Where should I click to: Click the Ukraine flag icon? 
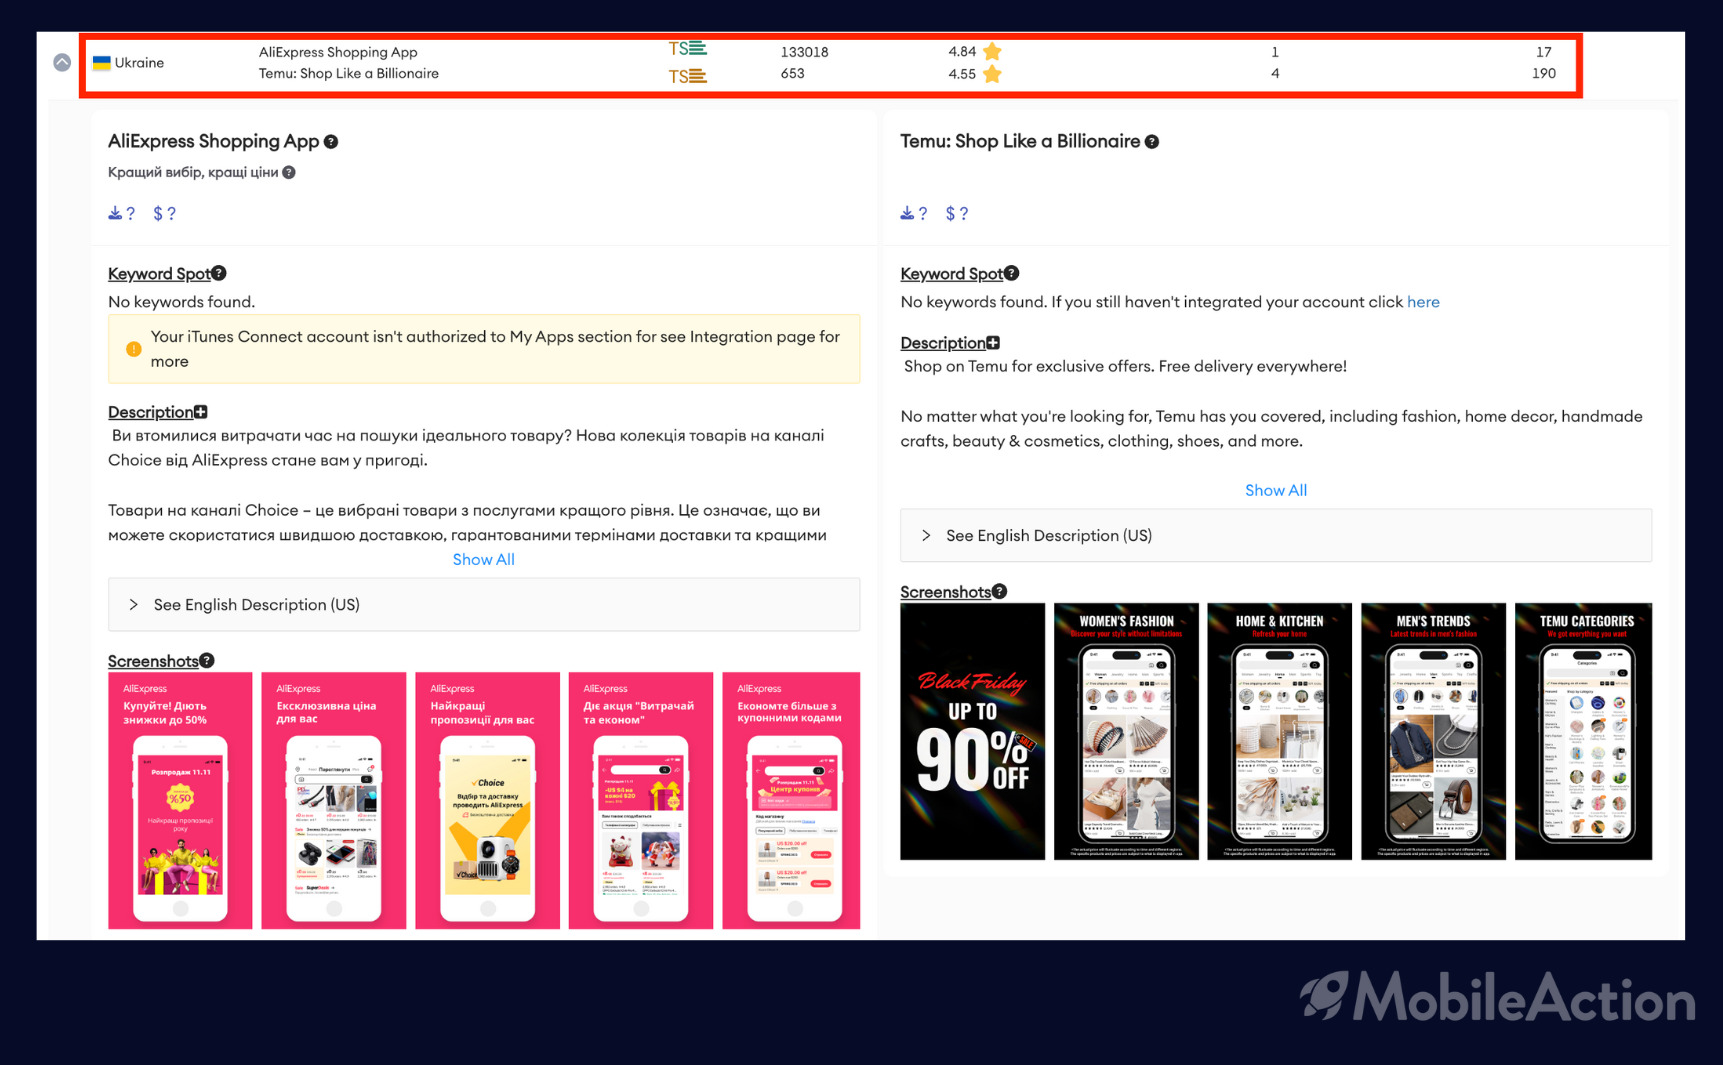[x=101, y=62]
